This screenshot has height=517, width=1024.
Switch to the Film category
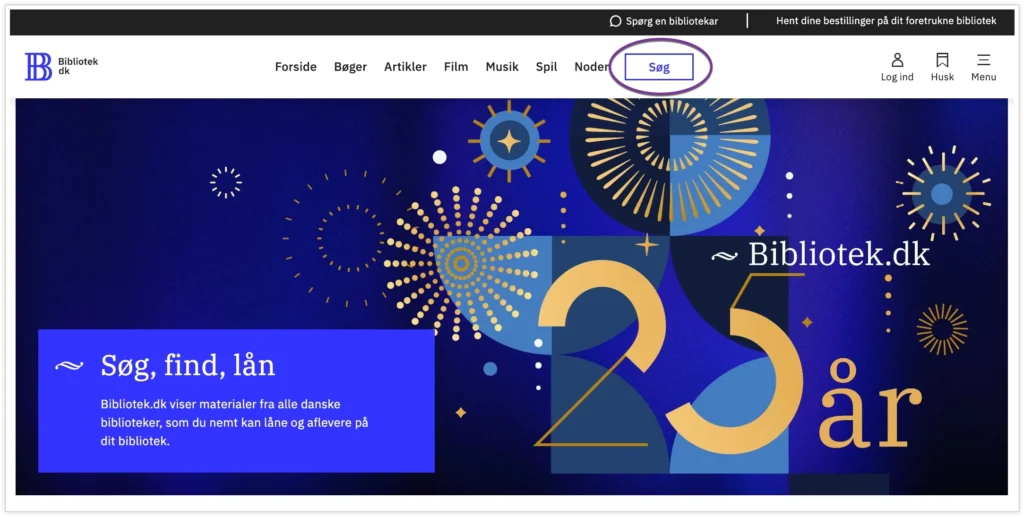(x=456, y=67)
